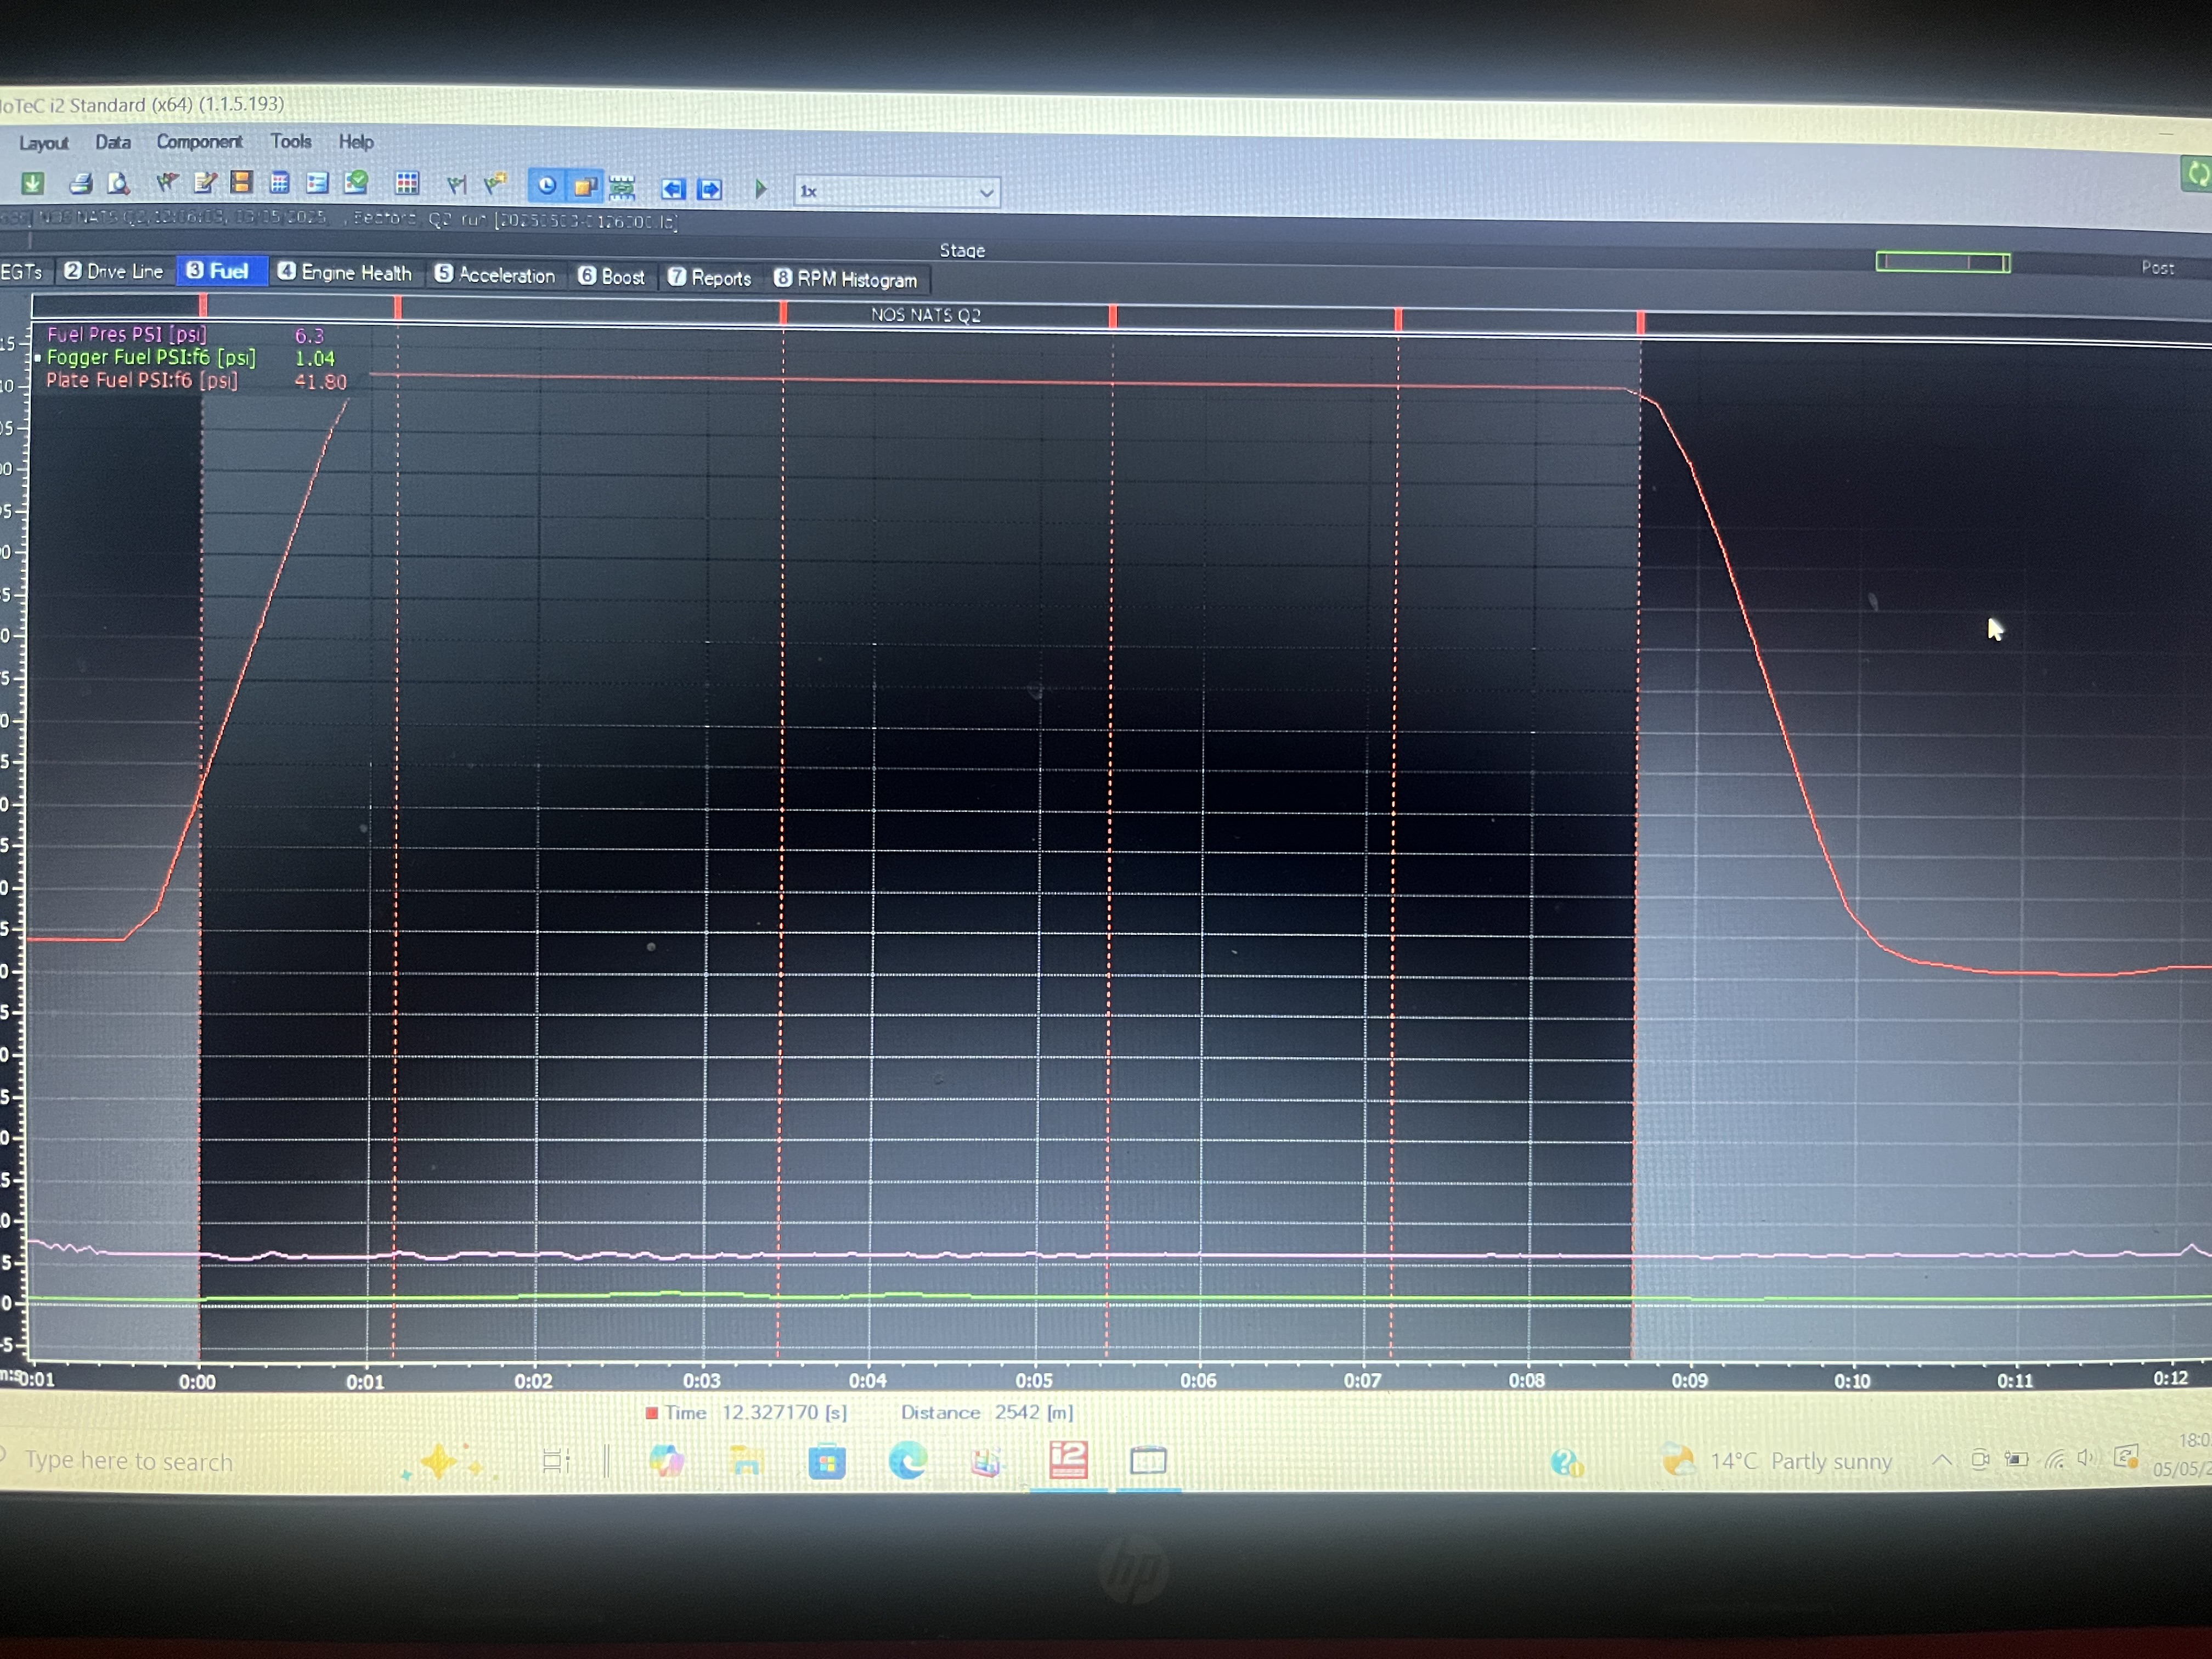Select Plate Fuel PSI:f6 channel legend
The width and height of the screenshot is (2212, 1659).
pos(142,380)
